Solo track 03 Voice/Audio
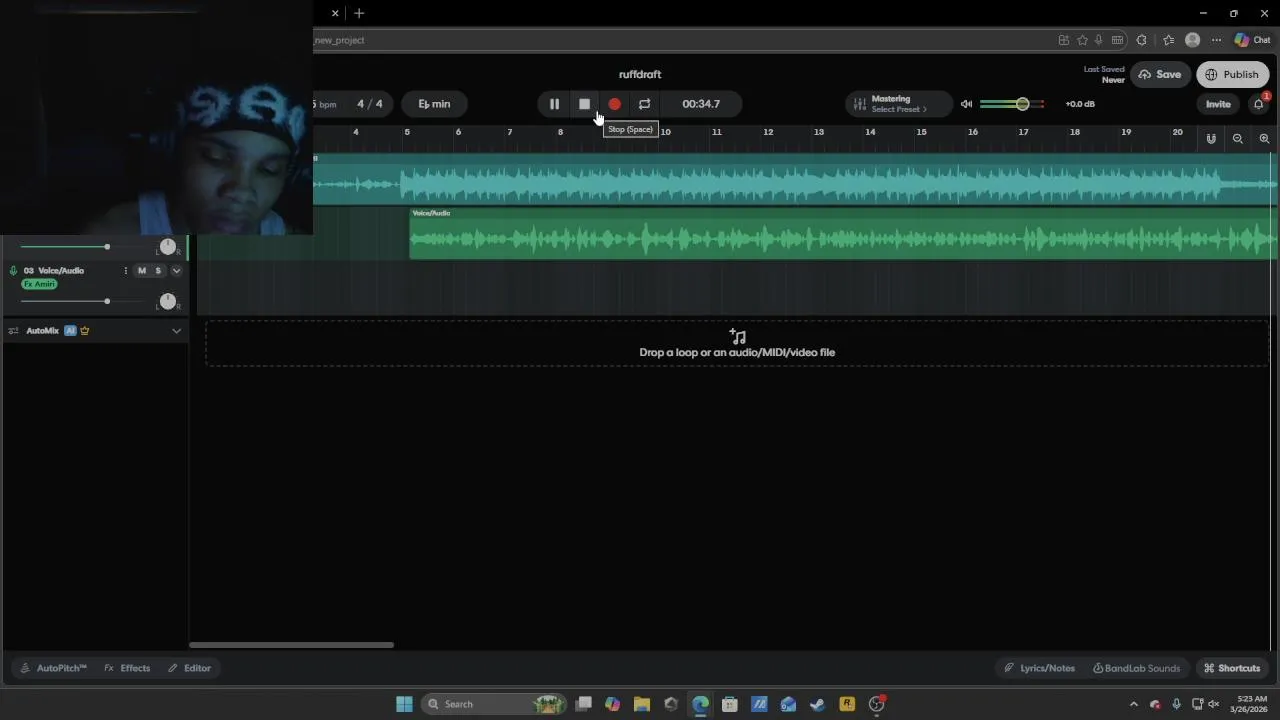 158,271
